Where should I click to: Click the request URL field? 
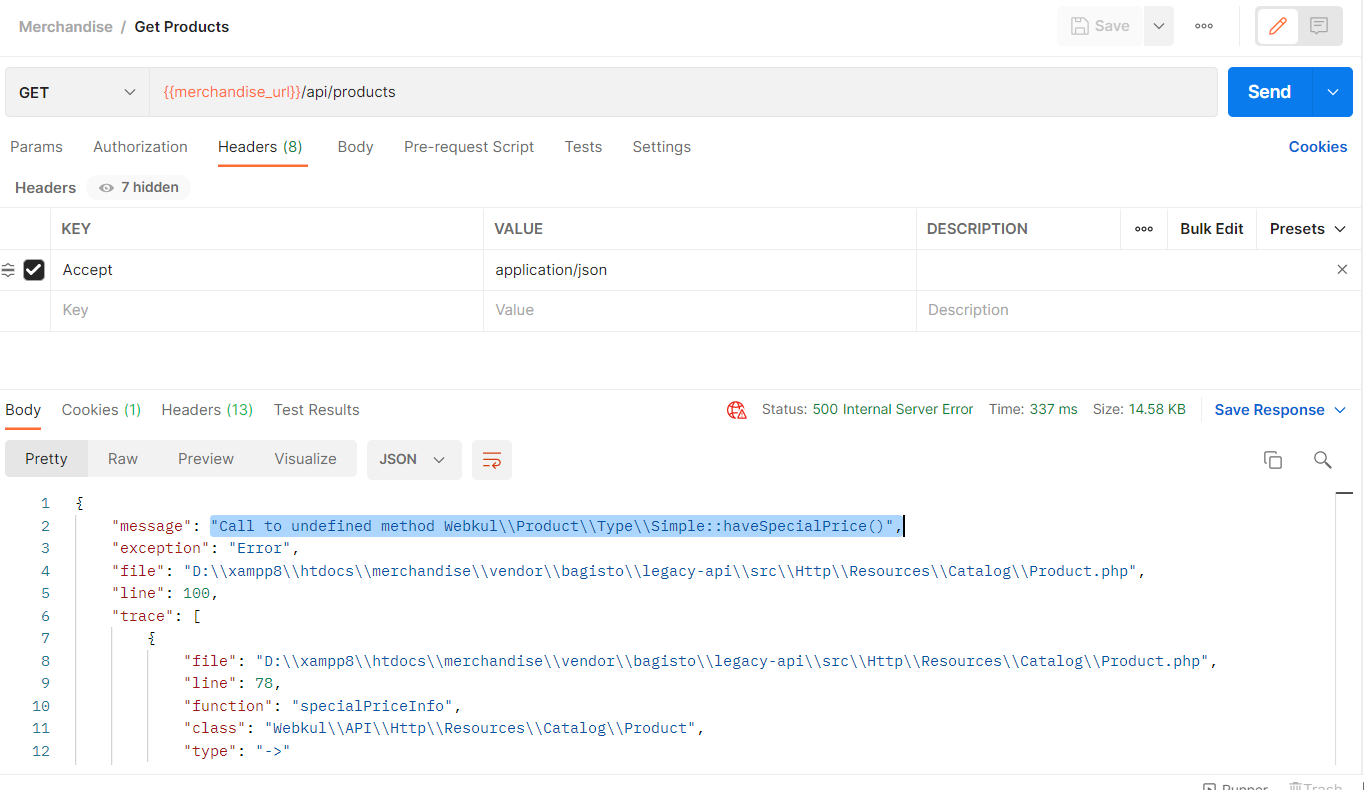click(x=683, y=92)
